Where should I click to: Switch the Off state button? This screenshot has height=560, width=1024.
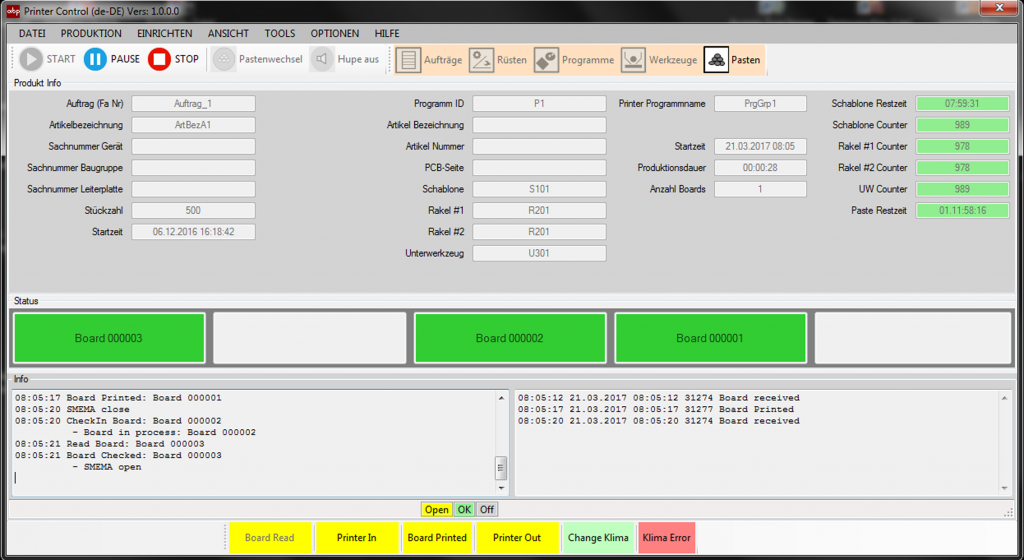tap(487, 510)
